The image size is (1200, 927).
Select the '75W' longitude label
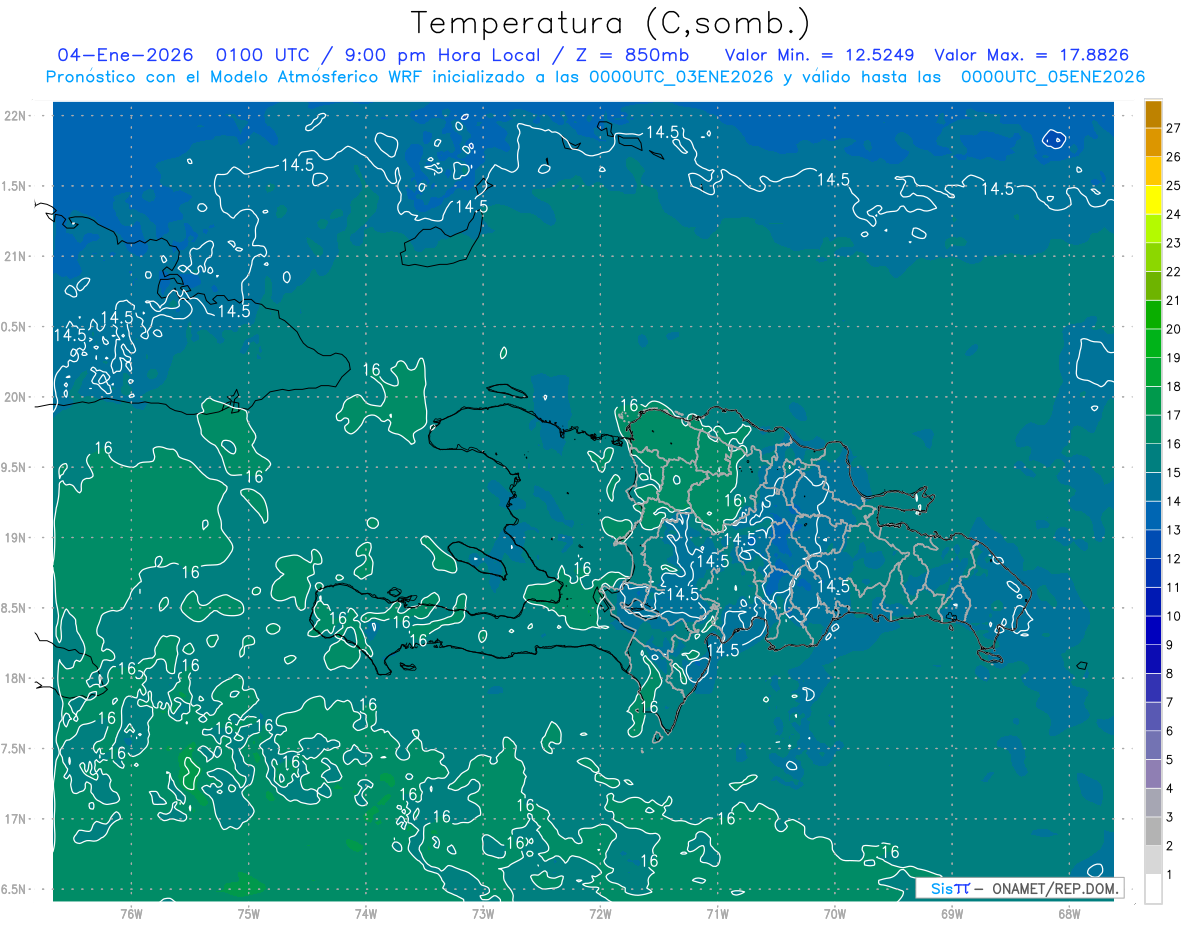click(249, 913)
